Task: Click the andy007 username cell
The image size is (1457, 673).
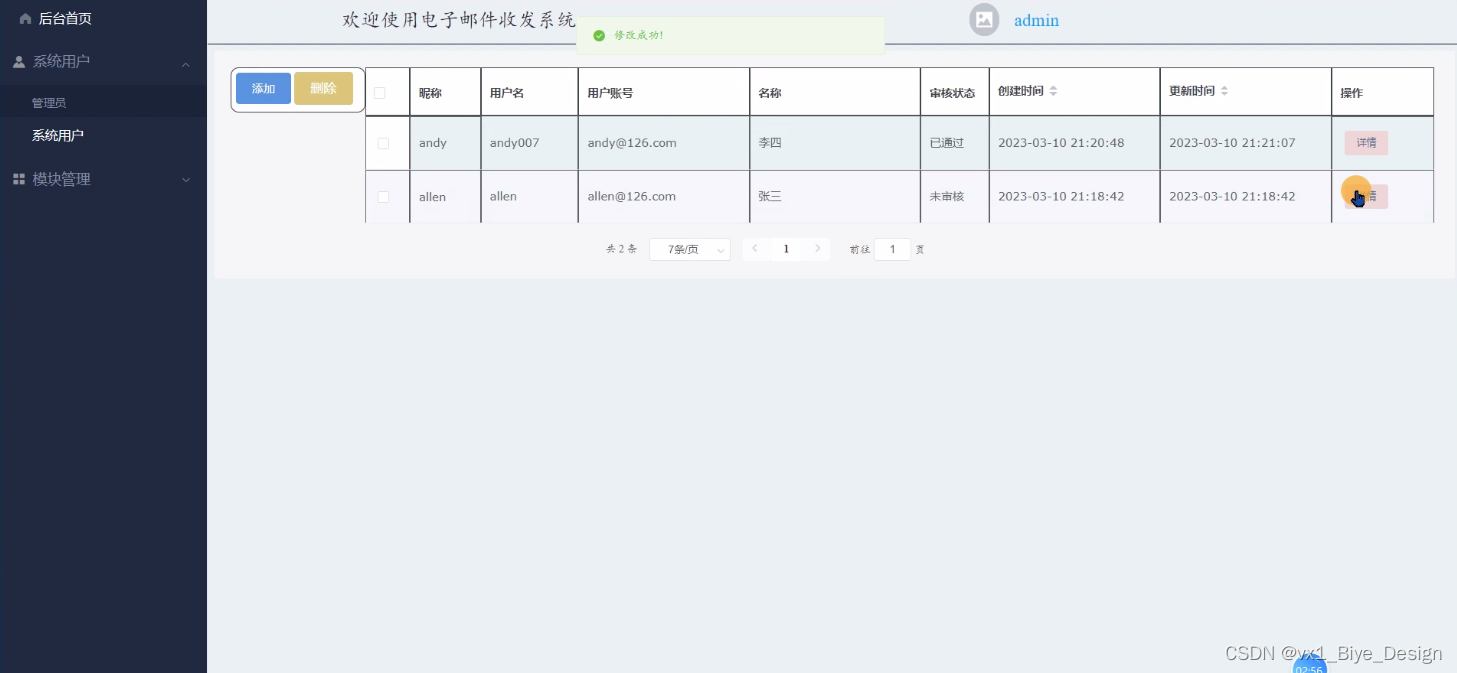Action: [x=514, y=143]
